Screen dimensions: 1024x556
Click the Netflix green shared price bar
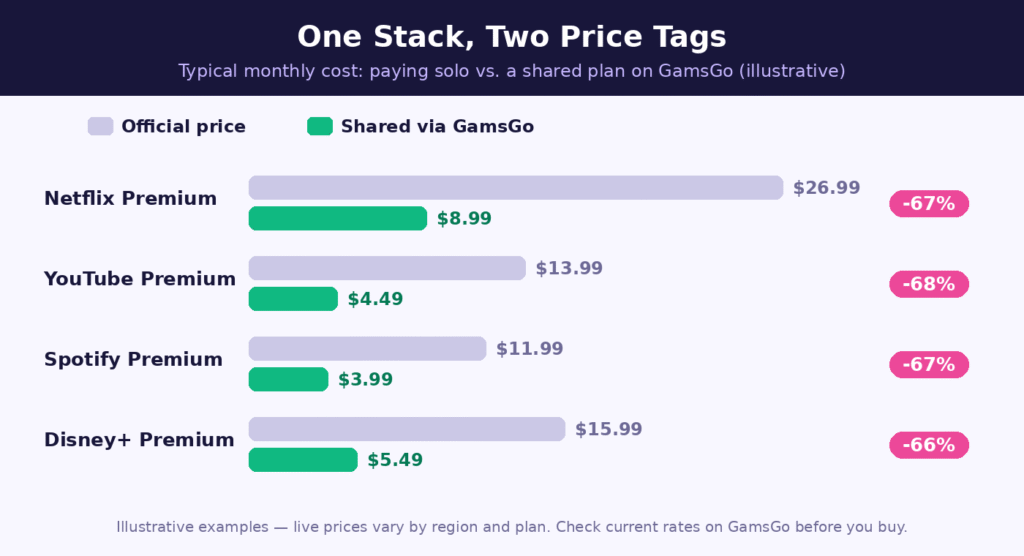point(338,218)
